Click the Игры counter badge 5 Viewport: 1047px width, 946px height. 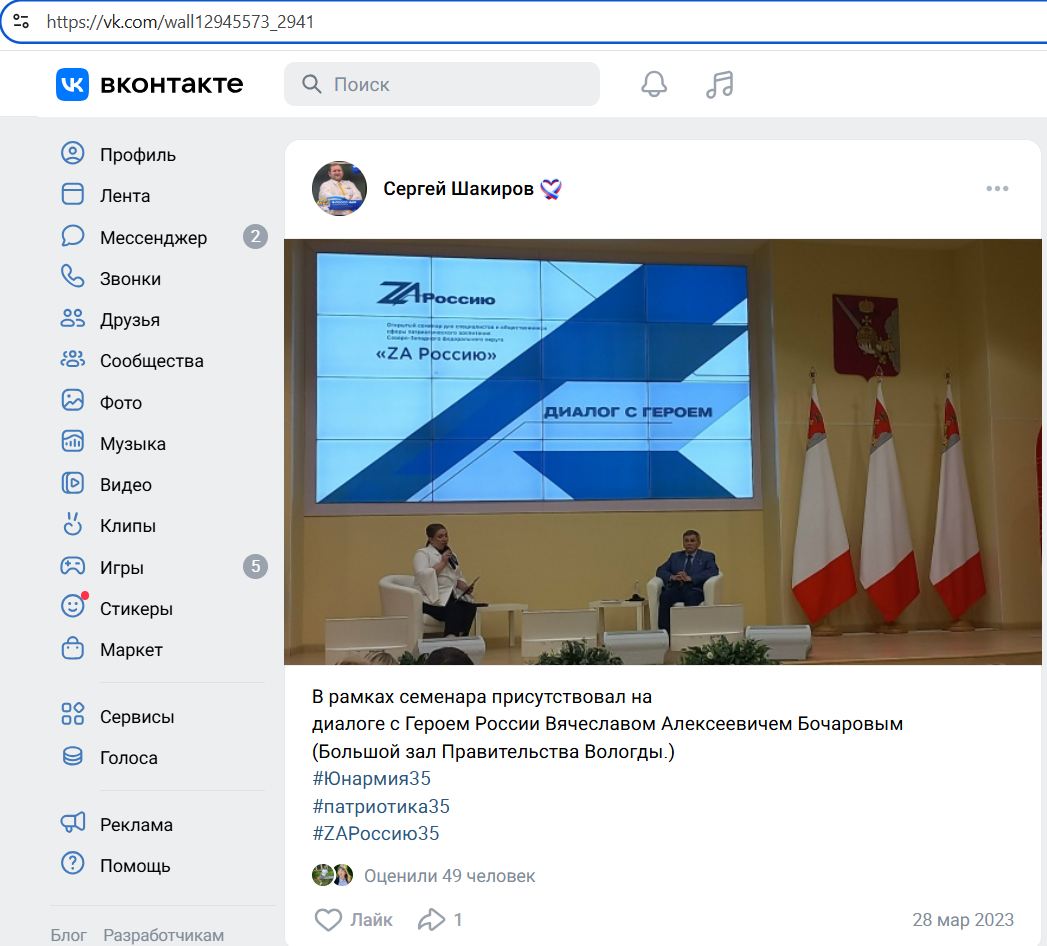coord(255,567)
